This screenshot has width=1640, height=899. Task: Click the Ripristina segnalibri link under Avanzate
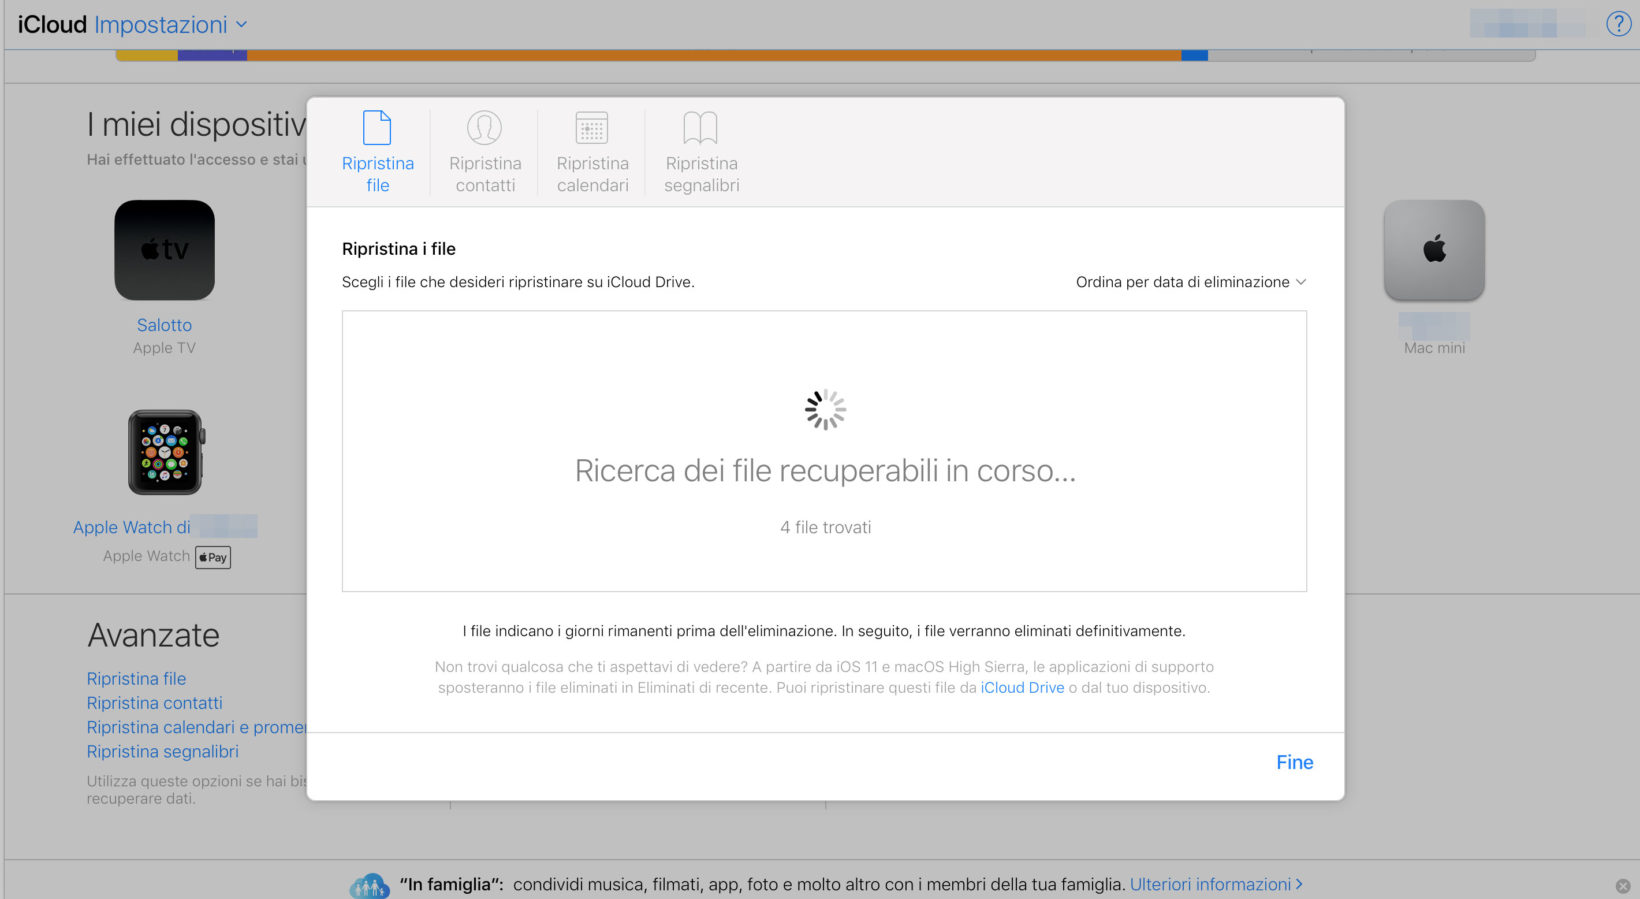pyautogui.click(x=162, y=752)
